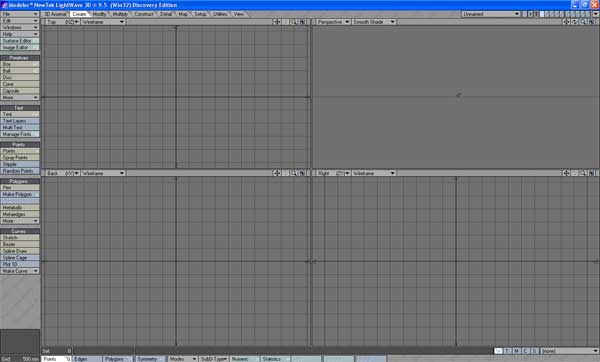600x362 pixels.
Task: Select the M vertex map button
Action: point(517,351)
